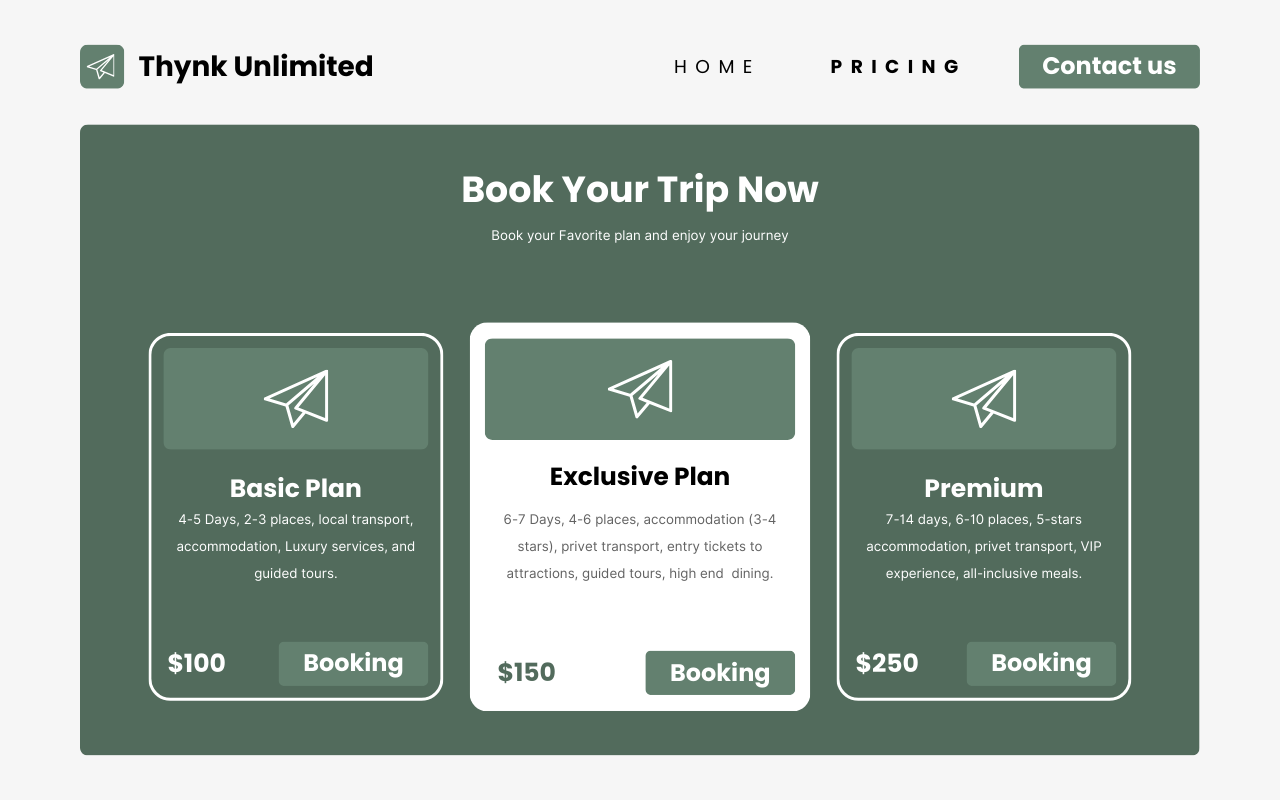Viewport: 1280px width, 800px height.
Task: Click the $150 price label
Action: coord(527,673)
